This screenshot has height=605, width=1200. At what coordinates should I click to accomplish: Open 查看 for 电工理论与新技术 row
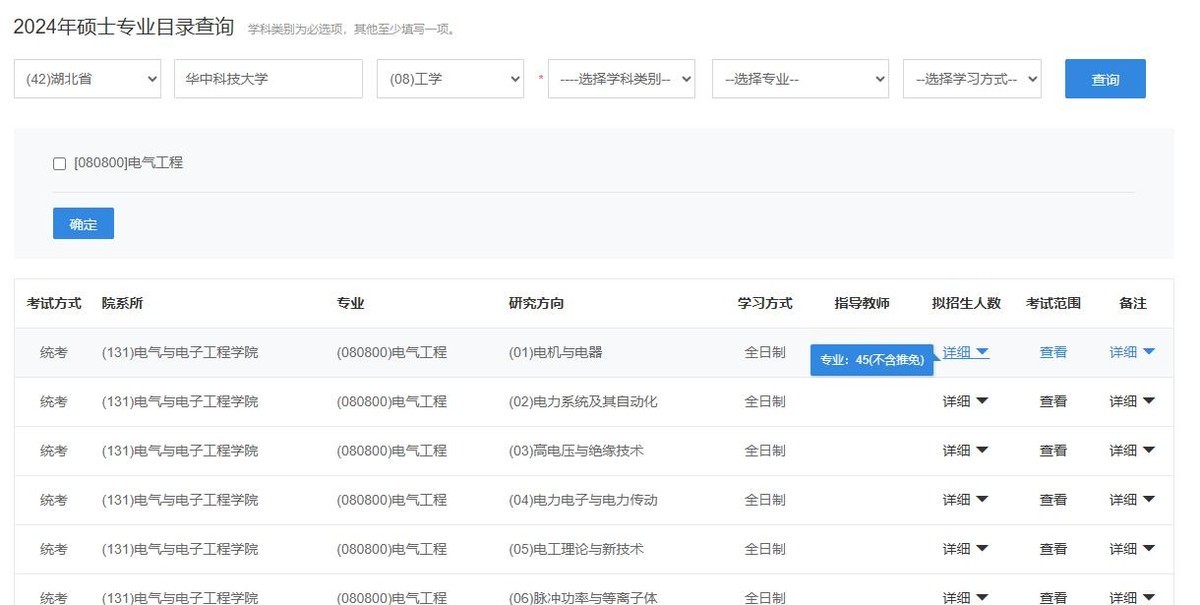click(x=1053, y=549)
